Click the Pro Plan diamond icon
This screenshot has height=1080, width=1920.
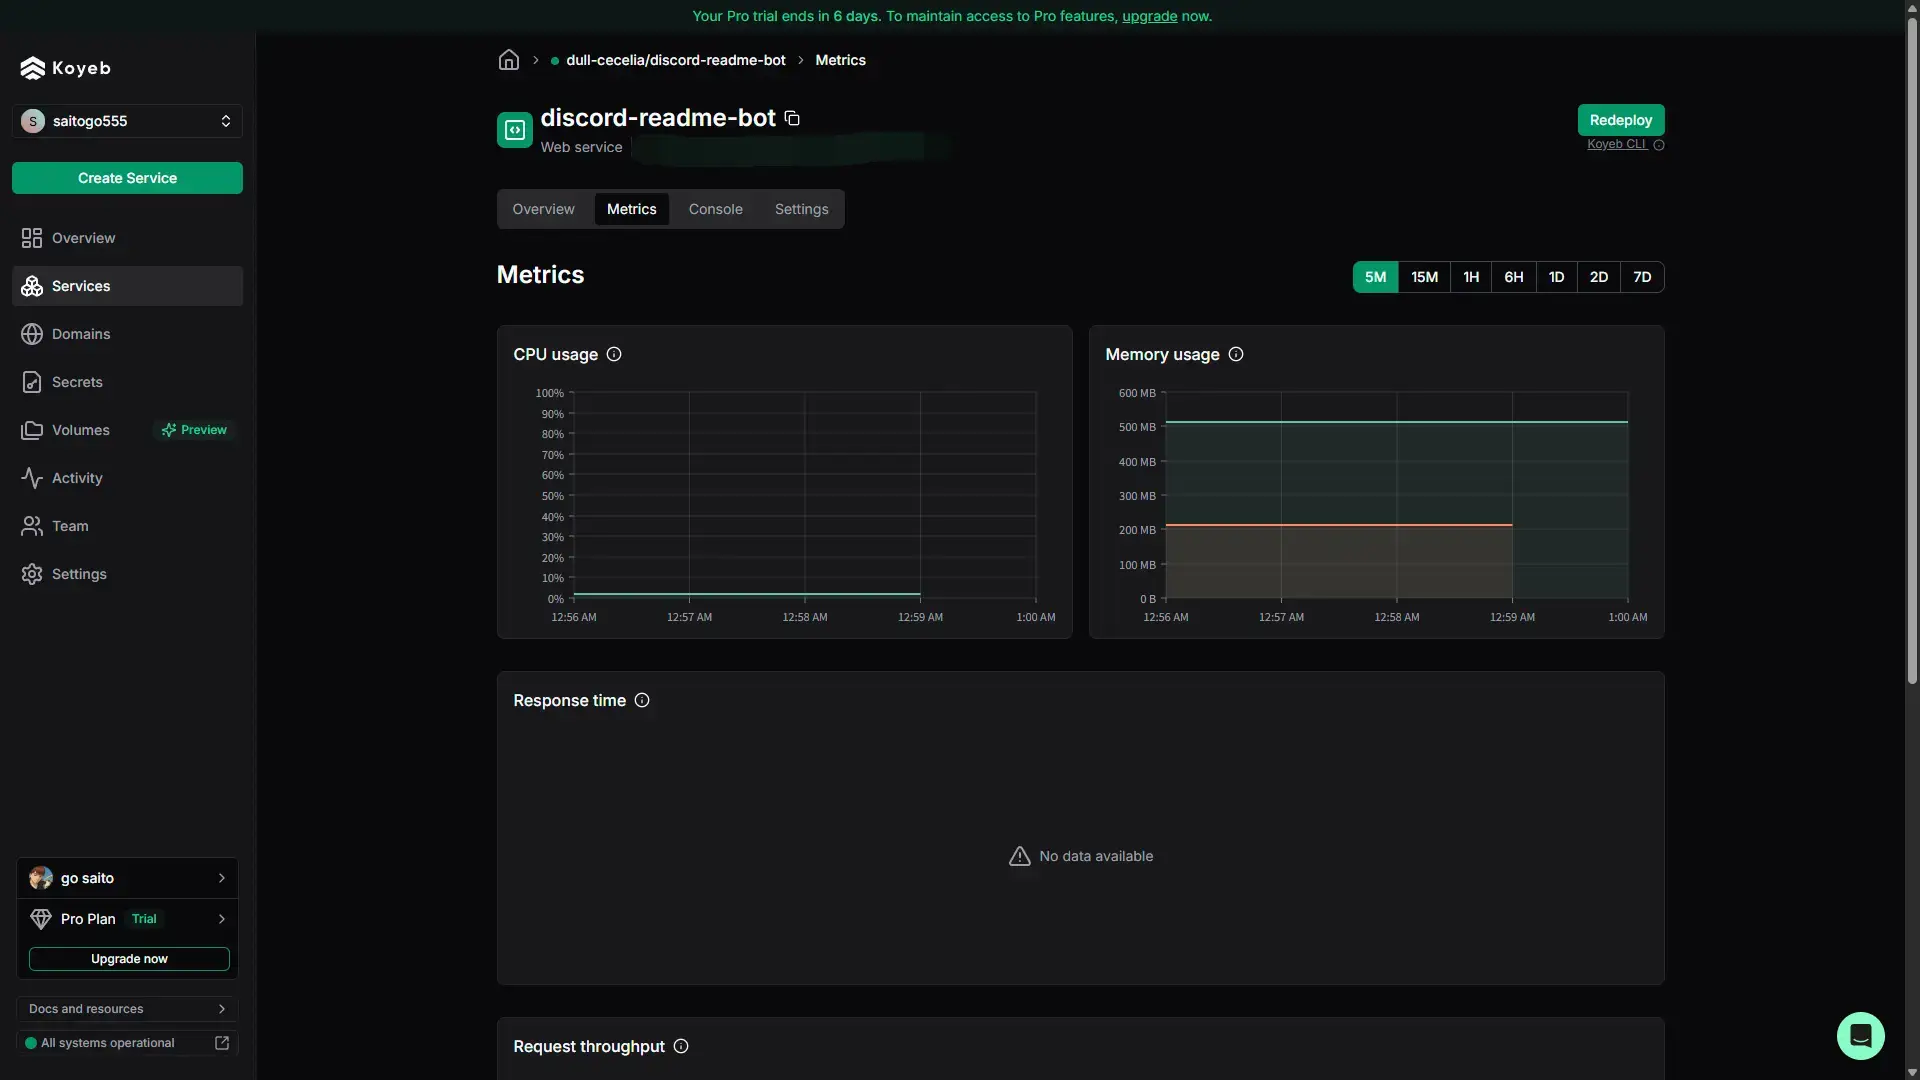[41, 918]
